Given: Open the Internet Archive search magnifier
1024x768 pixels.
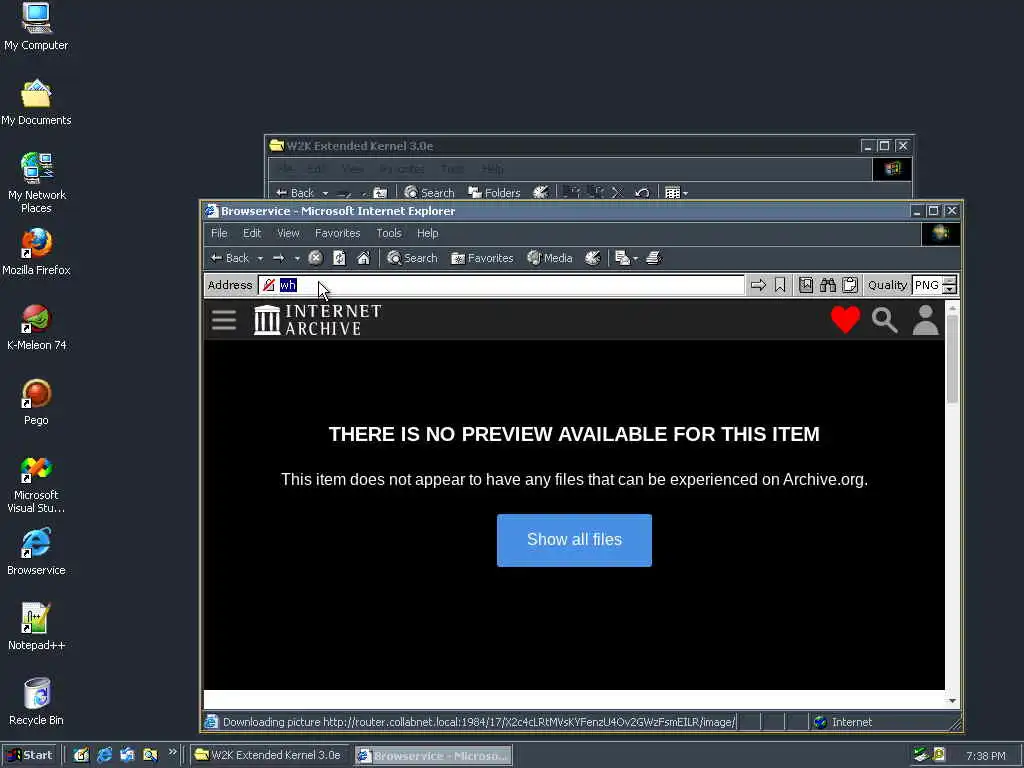Looking at the screenshot, I should point(885,321).
